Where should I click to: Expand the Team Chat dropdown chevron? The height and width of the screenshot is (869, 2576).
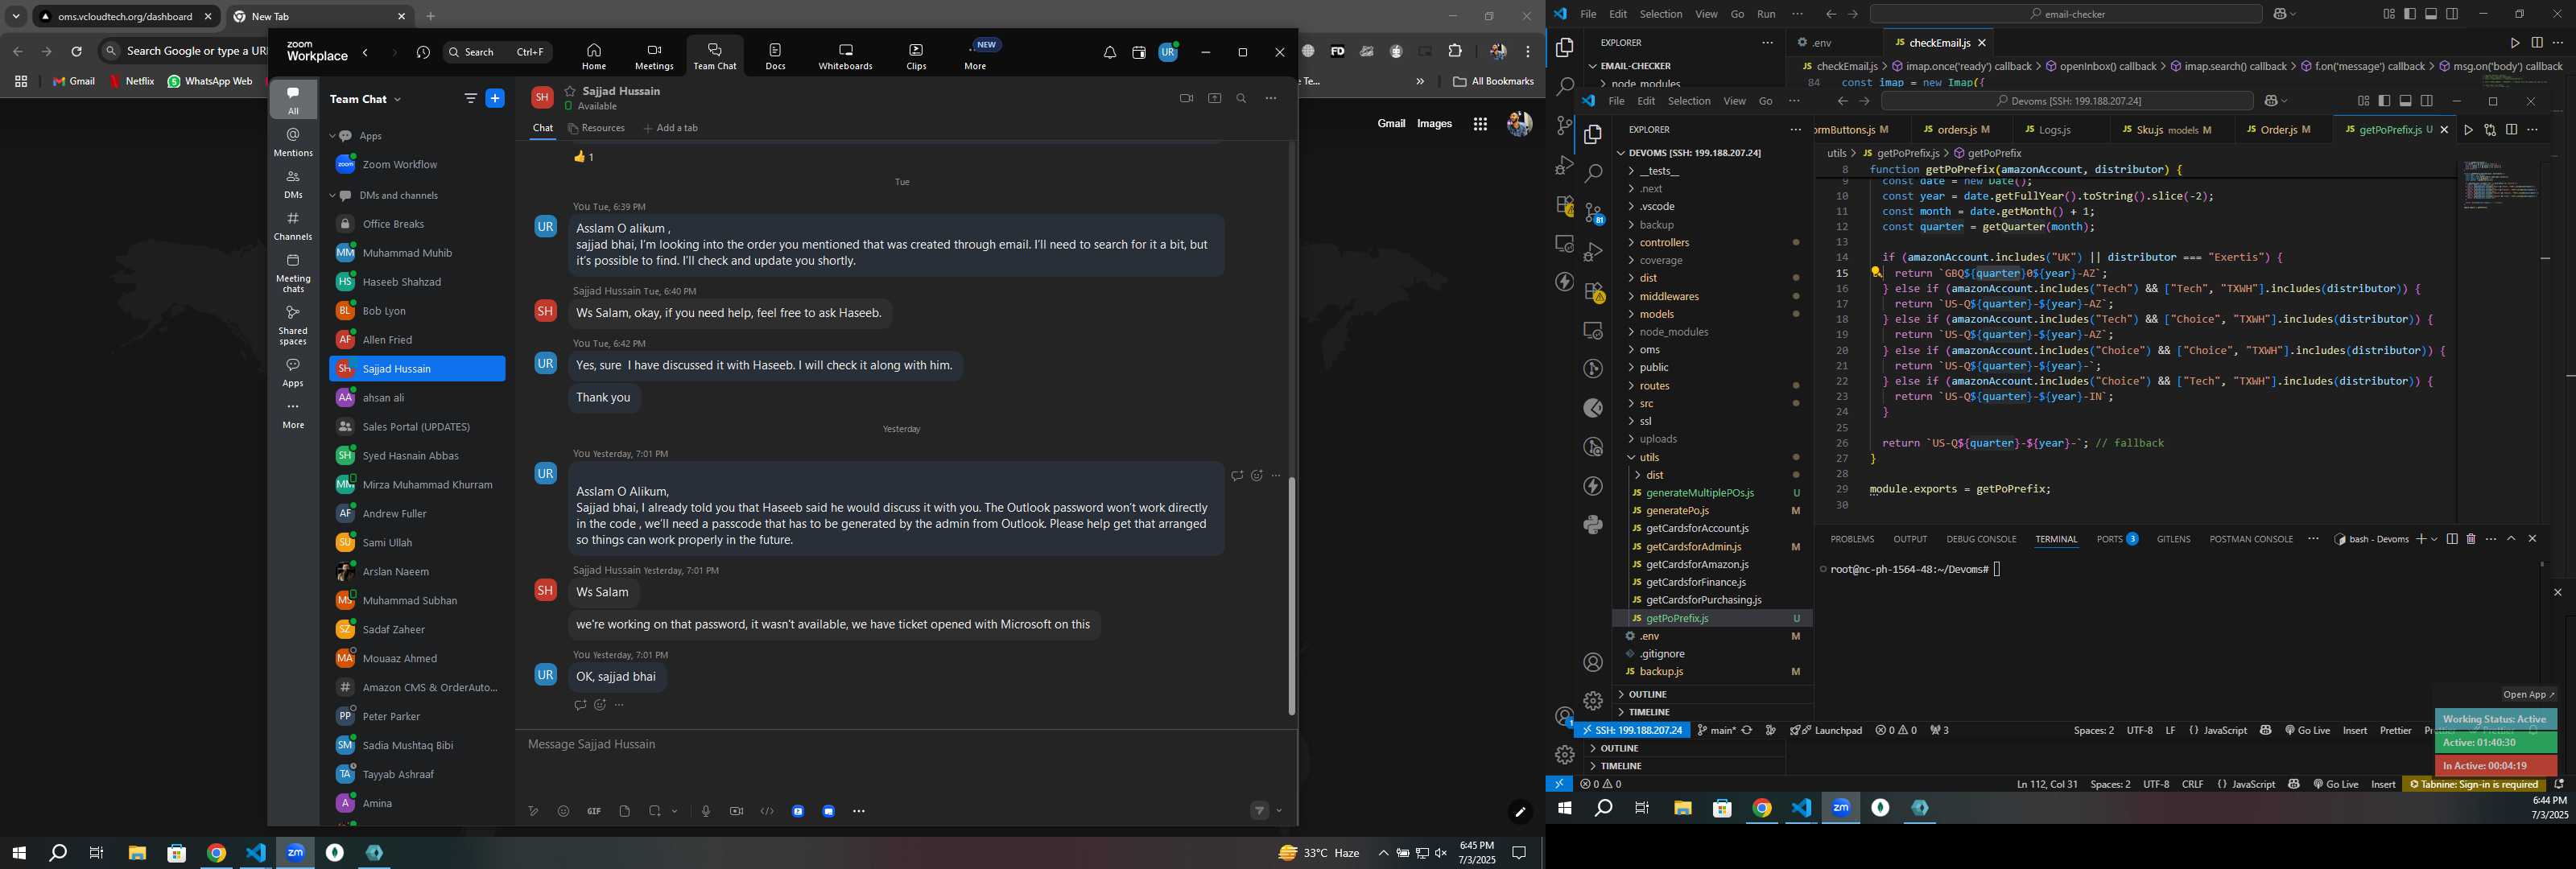tap(397, 99)
